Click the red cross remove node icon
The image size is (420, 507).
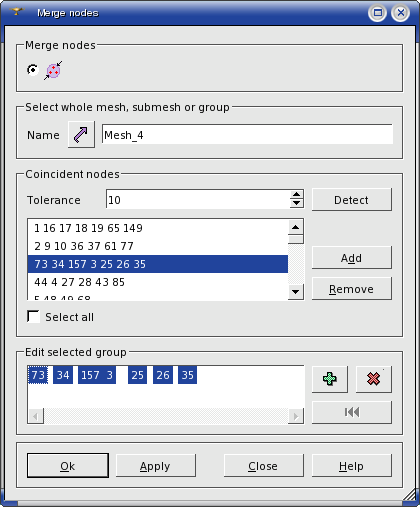click(374, 379)
